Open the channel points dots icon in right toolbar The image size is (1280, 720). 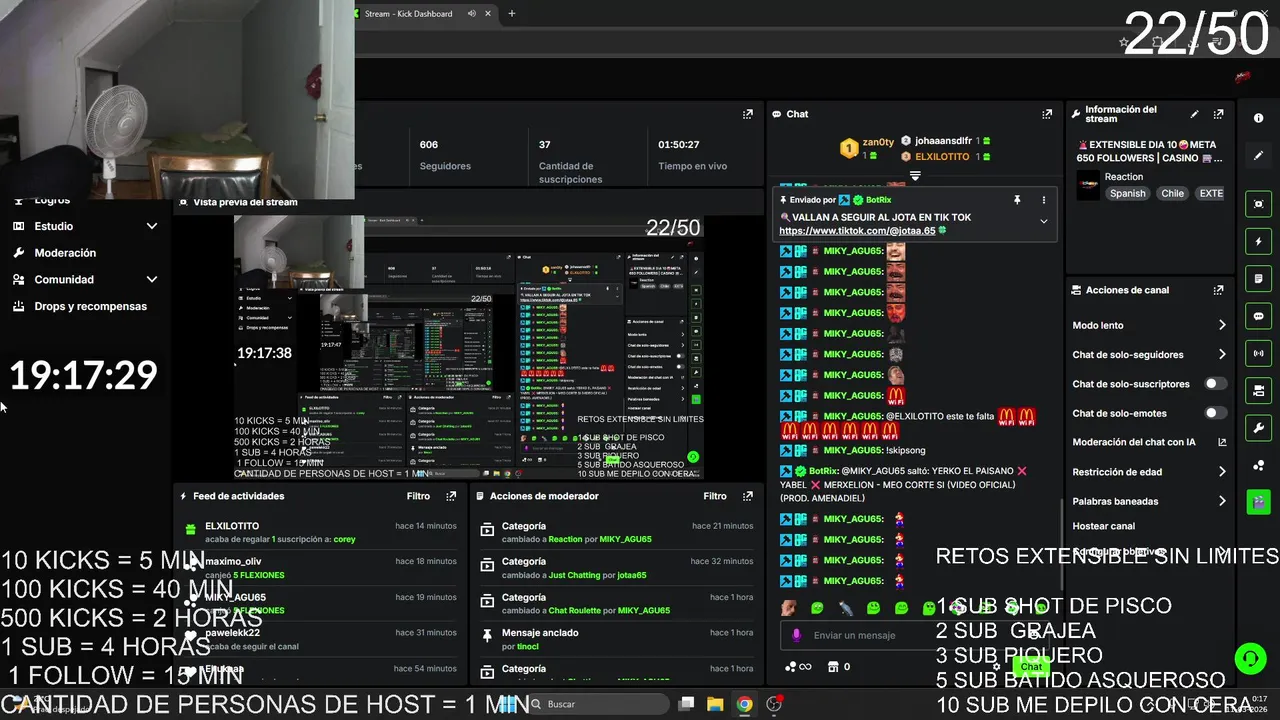(1258, 465)
